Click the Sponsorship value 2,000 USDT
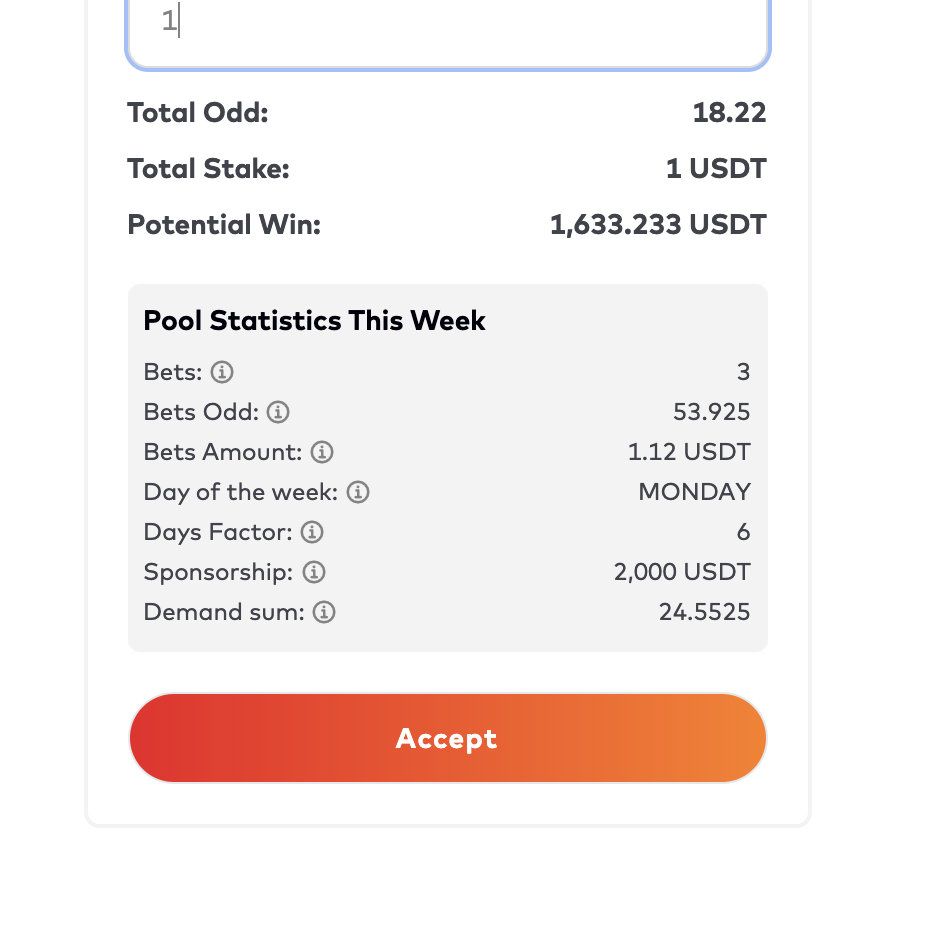This screenshot has width=932, height=936. [x=682, y=572]
